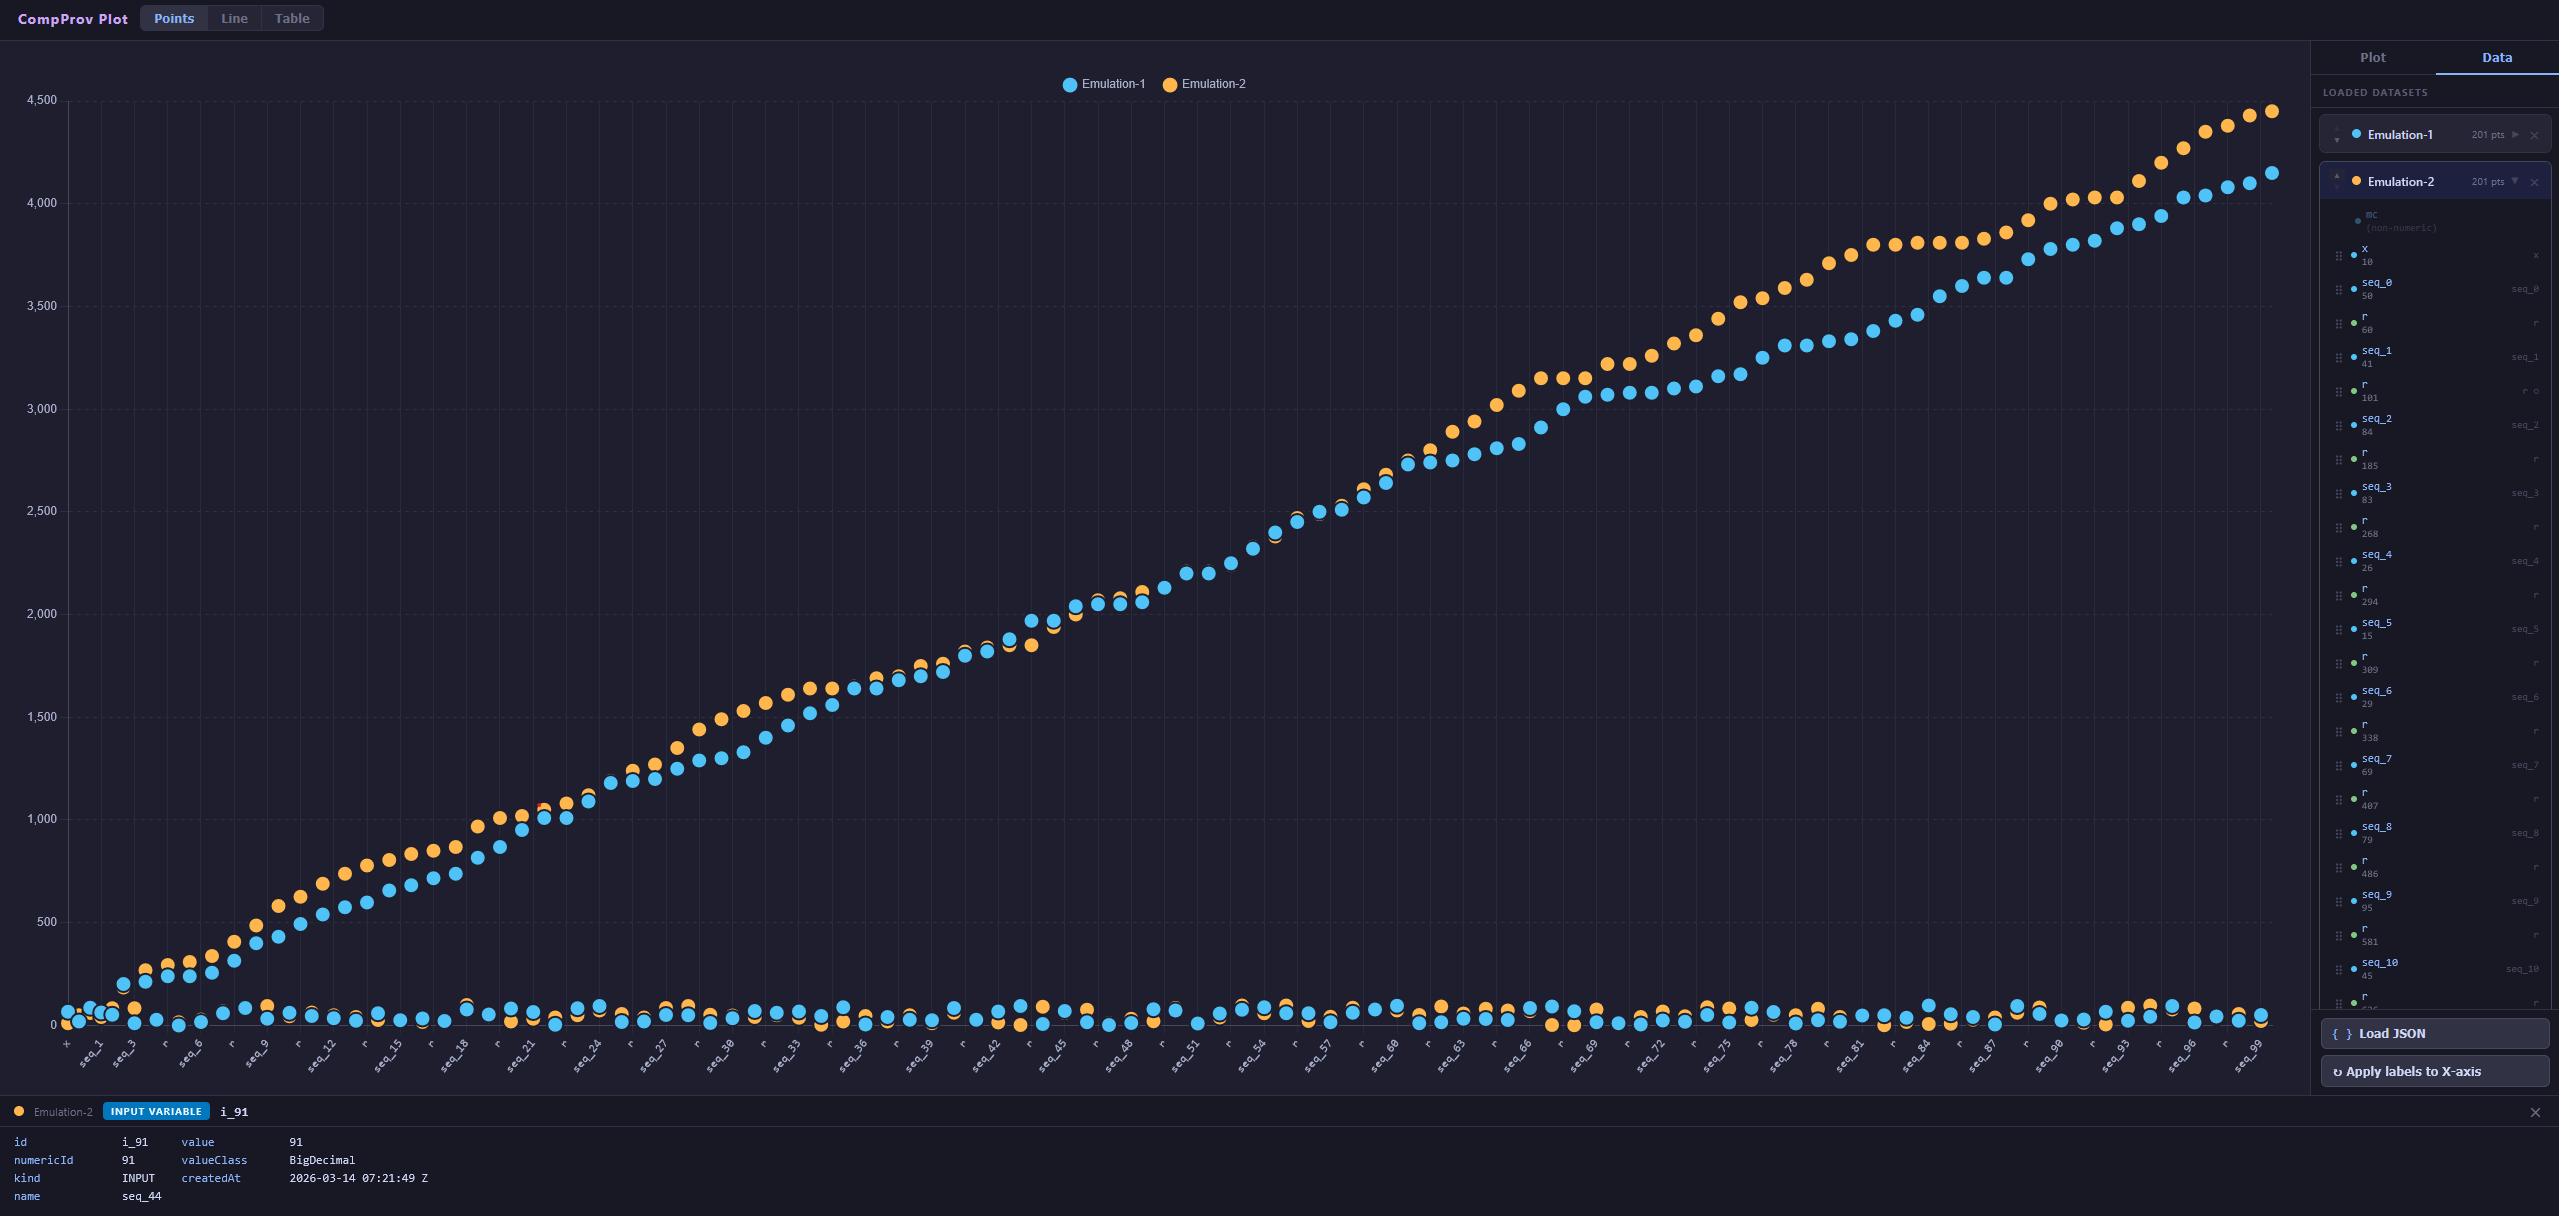Toggle Emulation-2 series in chart legend

point(1204,84)
